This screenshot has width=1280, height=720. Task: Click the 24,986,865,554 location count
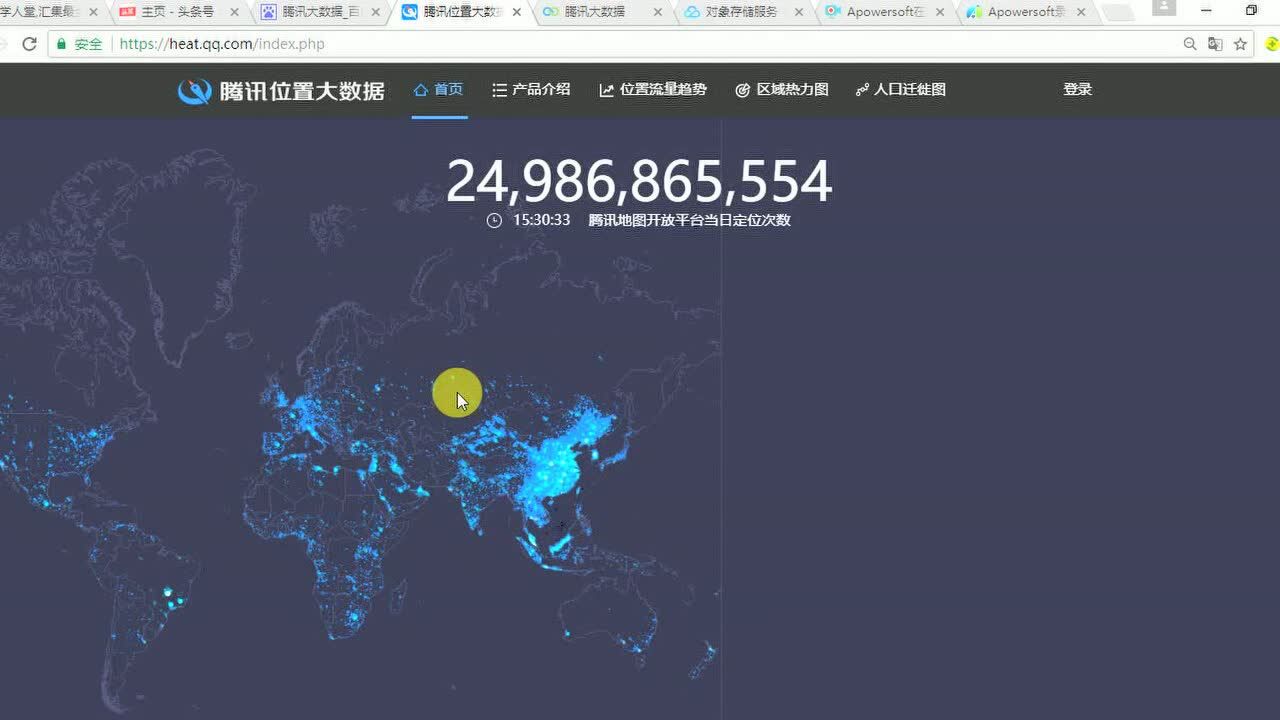pyautogui.click(x=639, y=181)
